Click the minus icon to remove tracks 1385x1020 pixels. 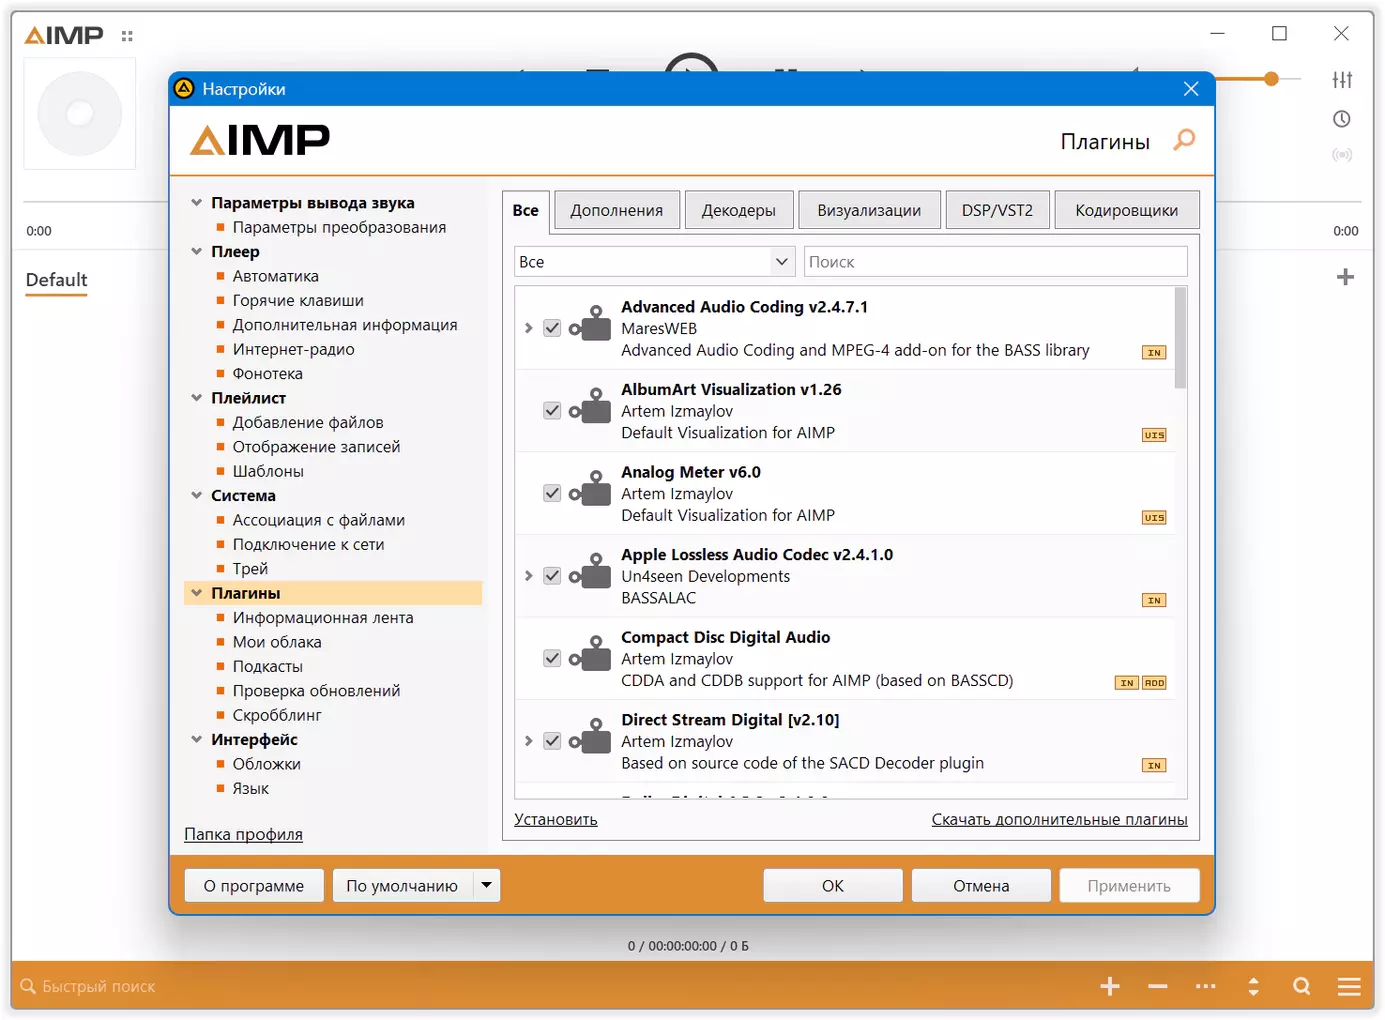1158,987
